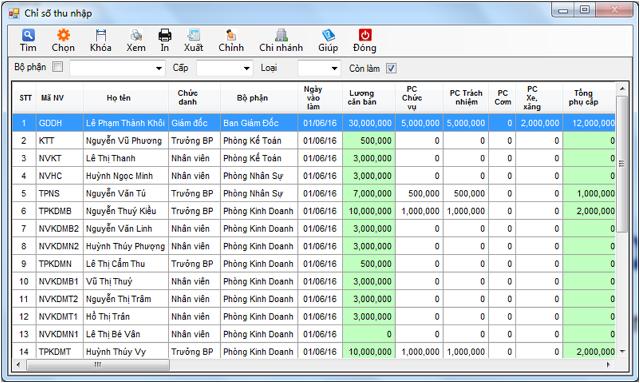Click the Ban Giám Đốc department cell

click(x=259, y=123)
